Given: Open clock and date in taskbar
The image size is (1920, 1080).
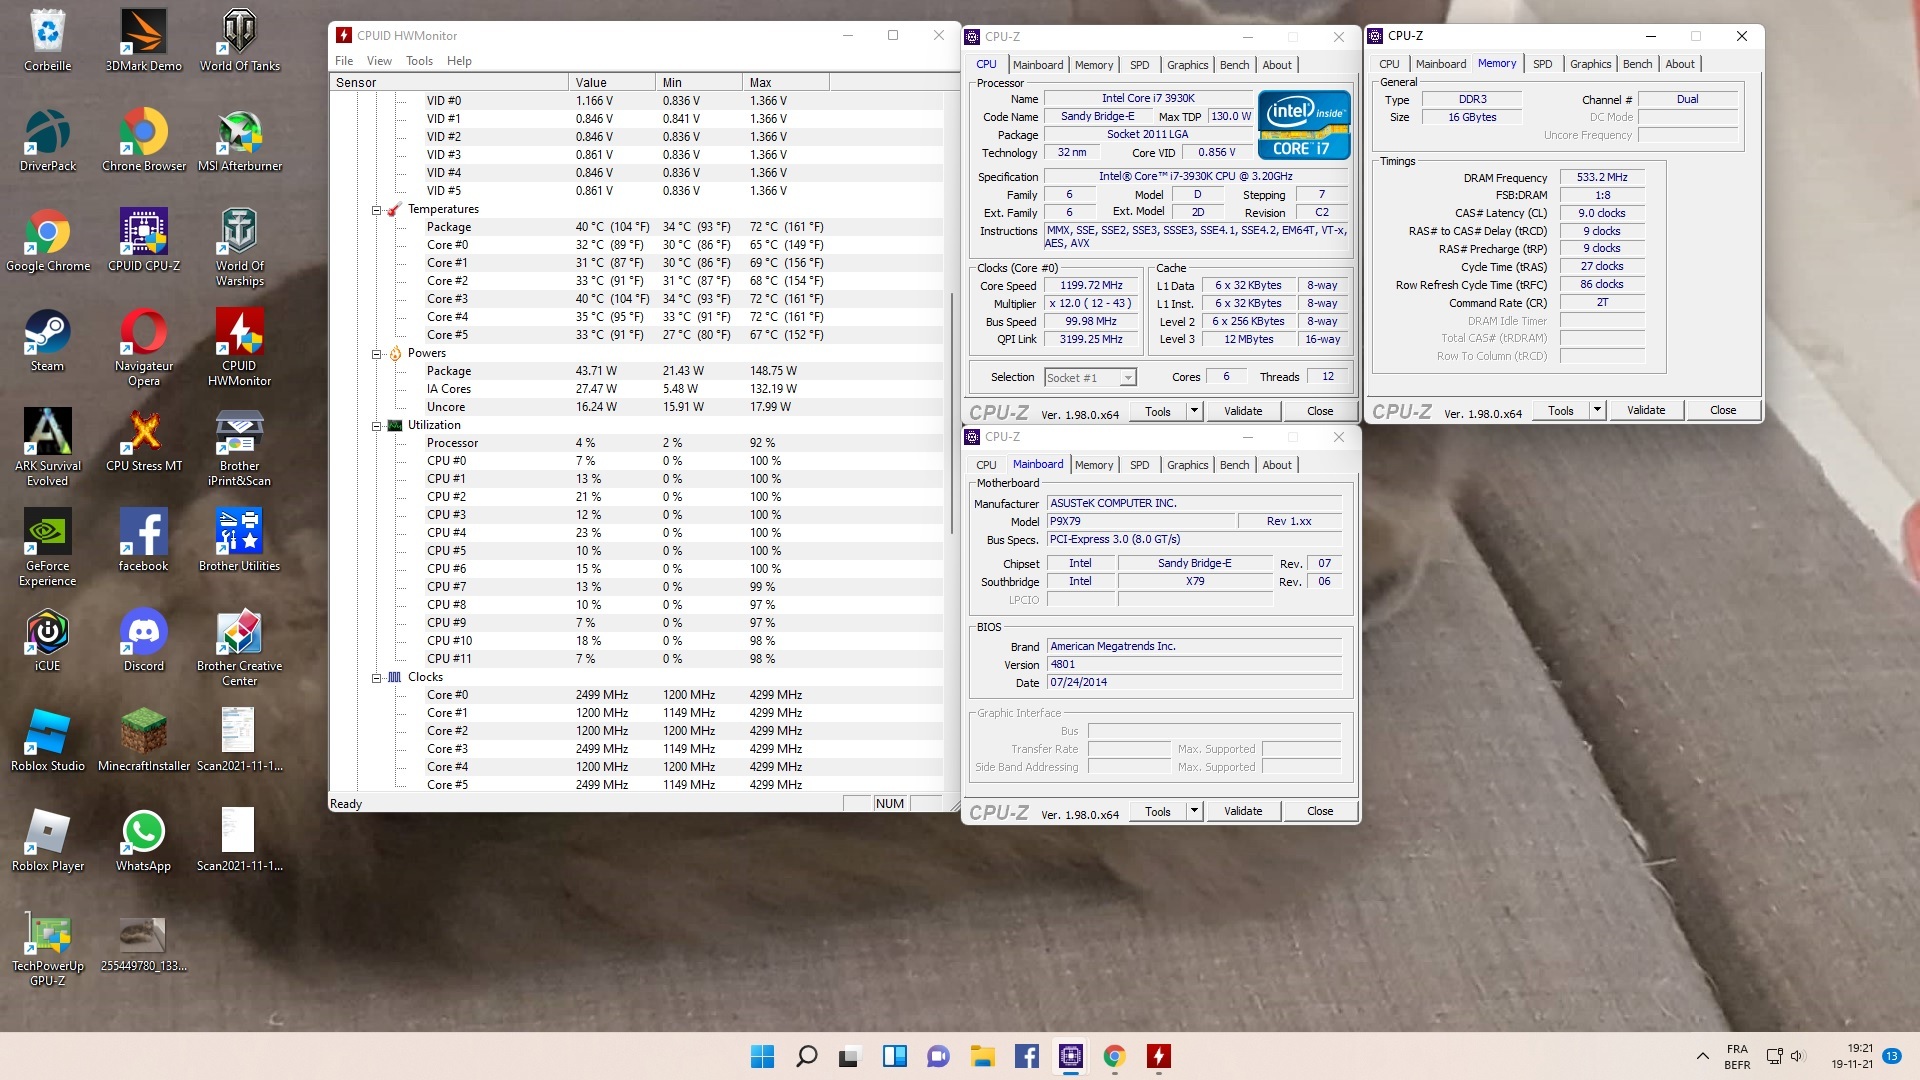Looking at the screenshot, I should pos(1852,1056).
